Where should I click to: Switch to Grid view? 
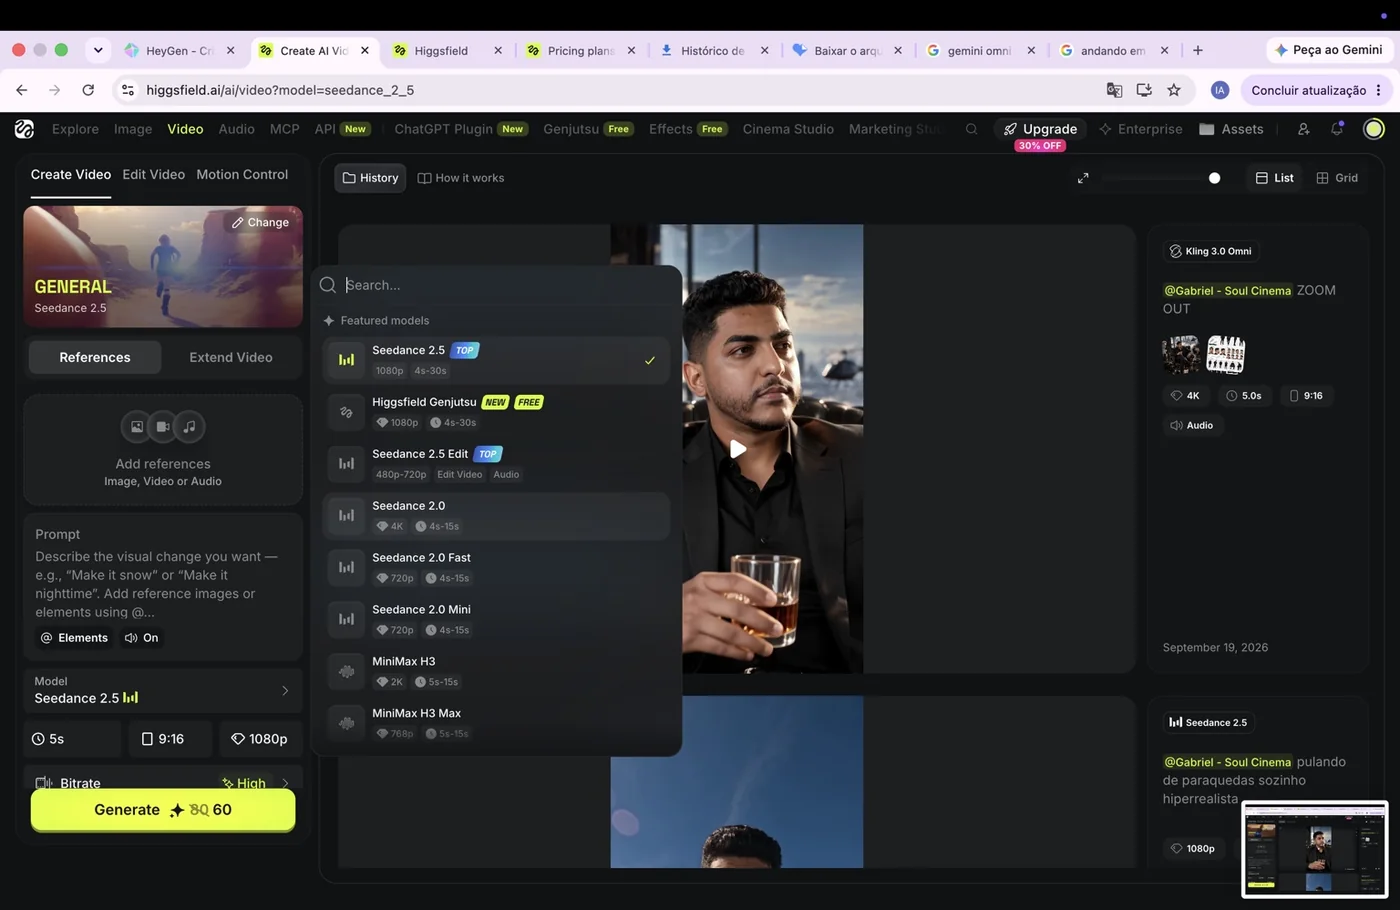coord(1337,178)
